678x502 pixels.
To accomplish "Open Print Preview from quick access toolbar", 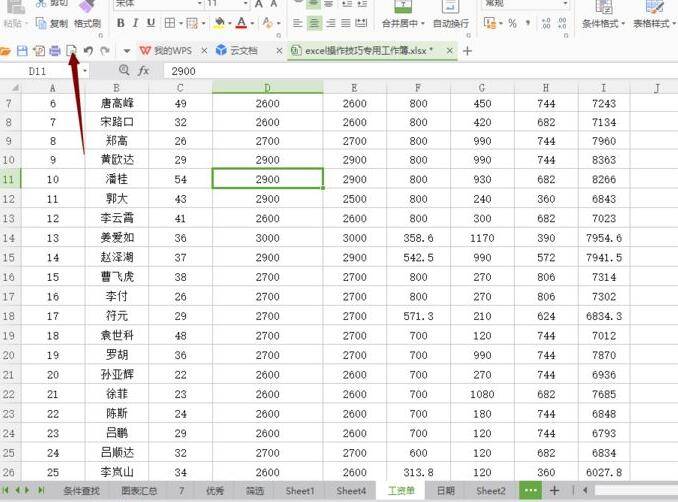I will [71, 50].
